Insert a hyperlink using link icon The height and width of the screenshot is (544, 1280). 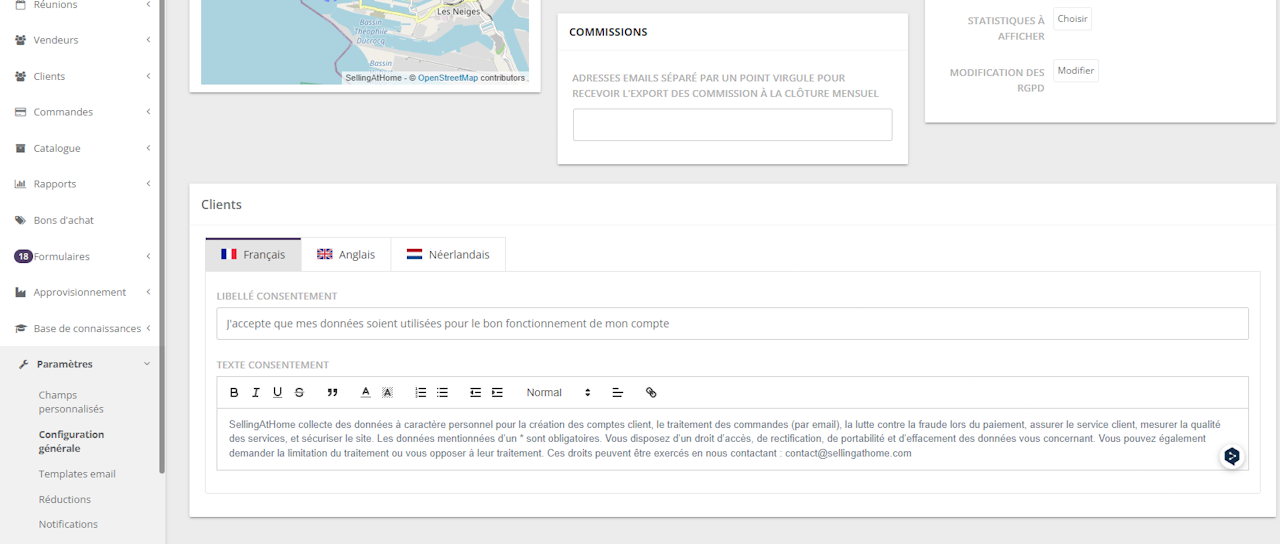coord(651,393)
